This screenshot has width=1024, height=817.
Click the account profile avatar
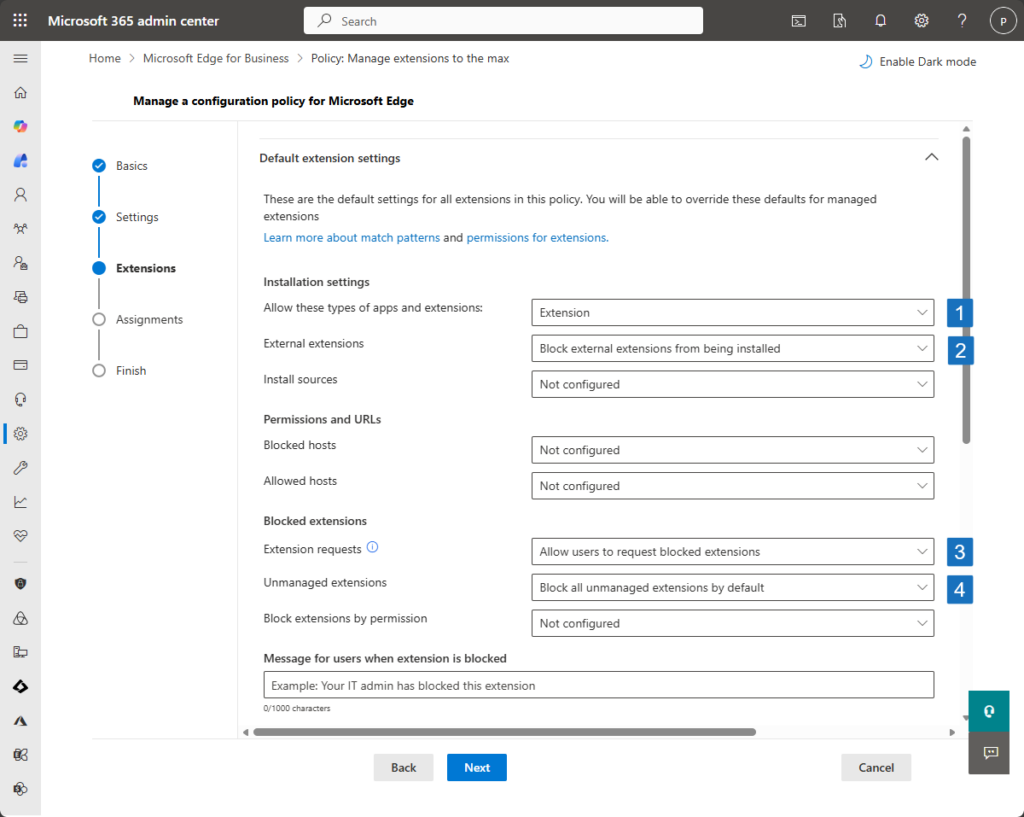pos(1001,21)
